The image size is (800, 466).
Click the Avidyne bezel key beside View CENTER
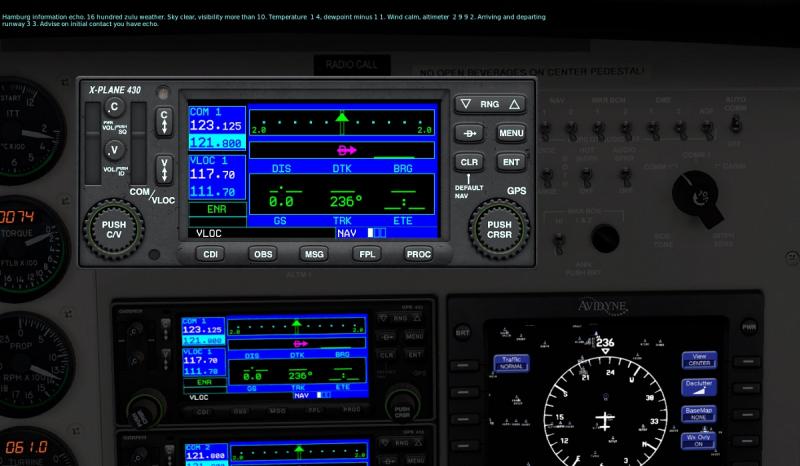(747, 362)
